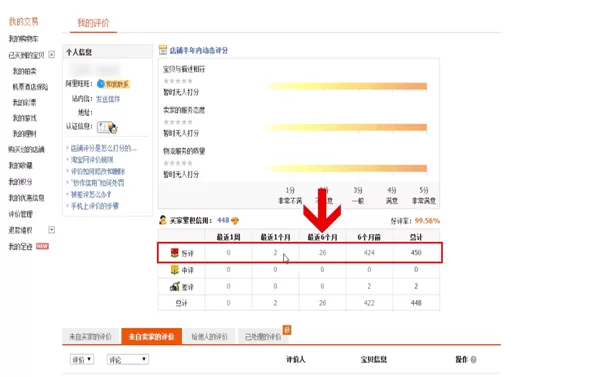Screen dimensions: 600x377
Task: Click the 最近1个月 column header
Action: pyautogui.click(x=276, y=237)
